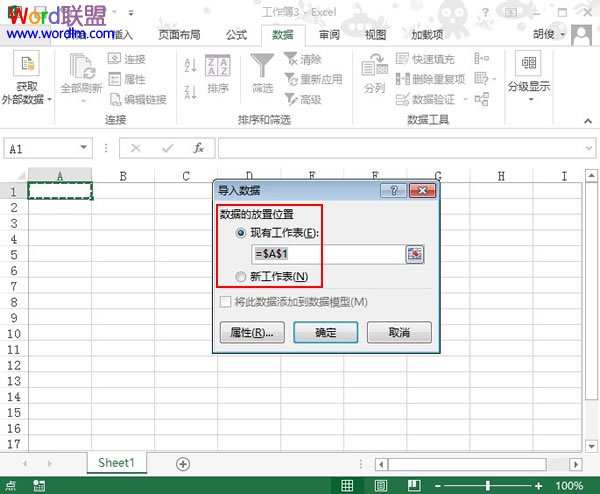Screen dimensions: 600x494
Task: Click the Connections ribbon button
Action: click(127, 59)
